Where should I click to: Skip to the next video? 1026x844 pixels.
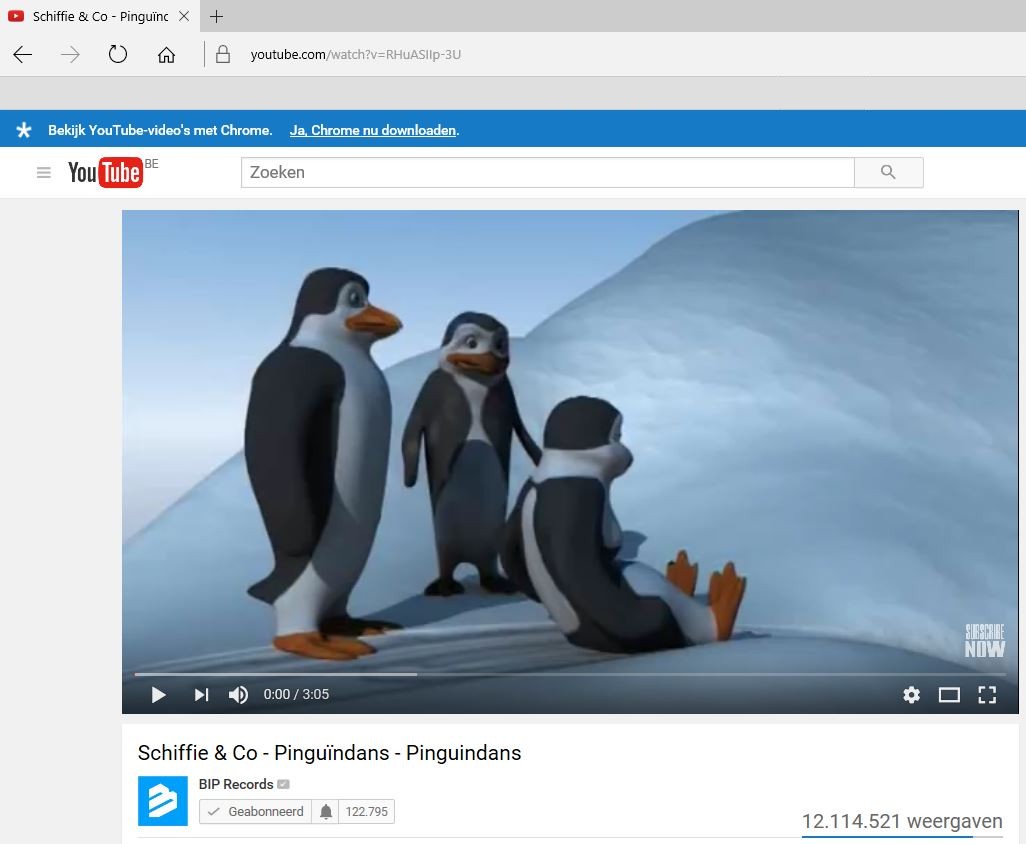click(x=201, y=694)
